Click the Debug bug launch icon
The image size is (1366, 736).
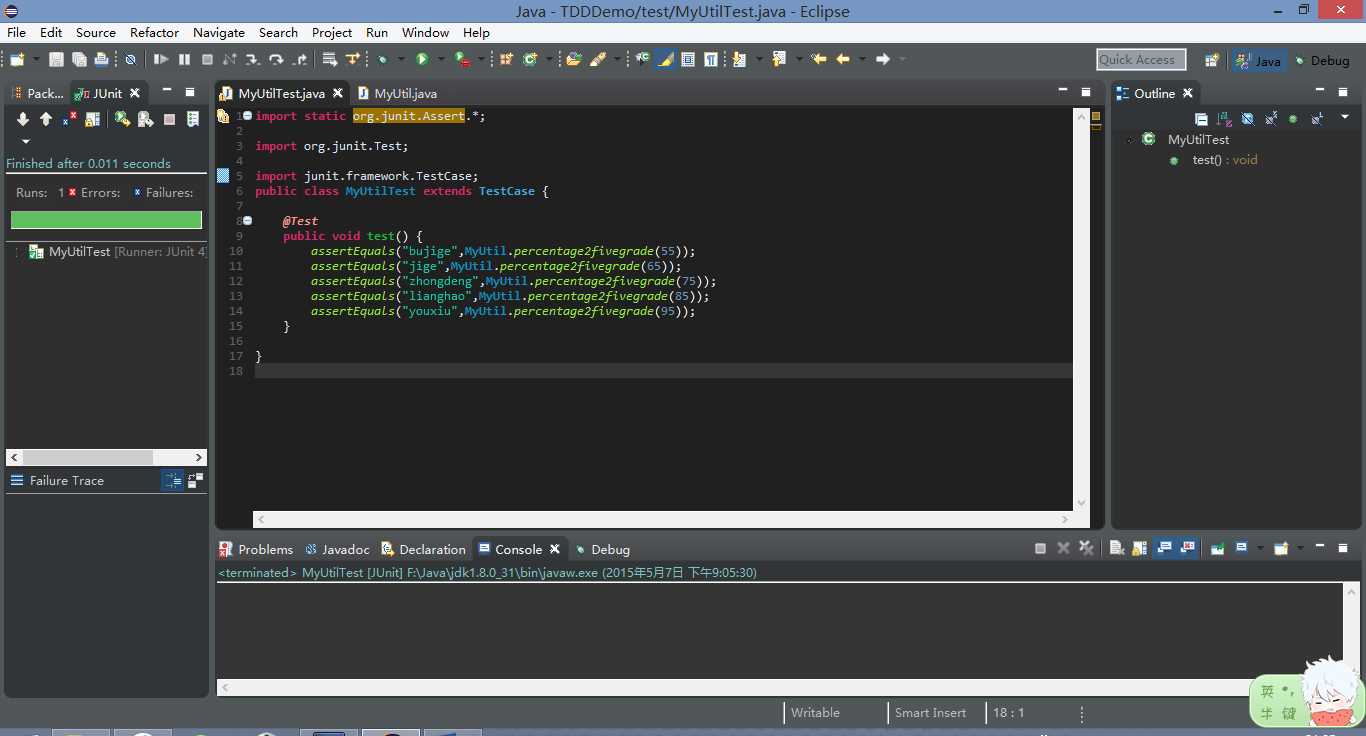click(x=382, y=60)
